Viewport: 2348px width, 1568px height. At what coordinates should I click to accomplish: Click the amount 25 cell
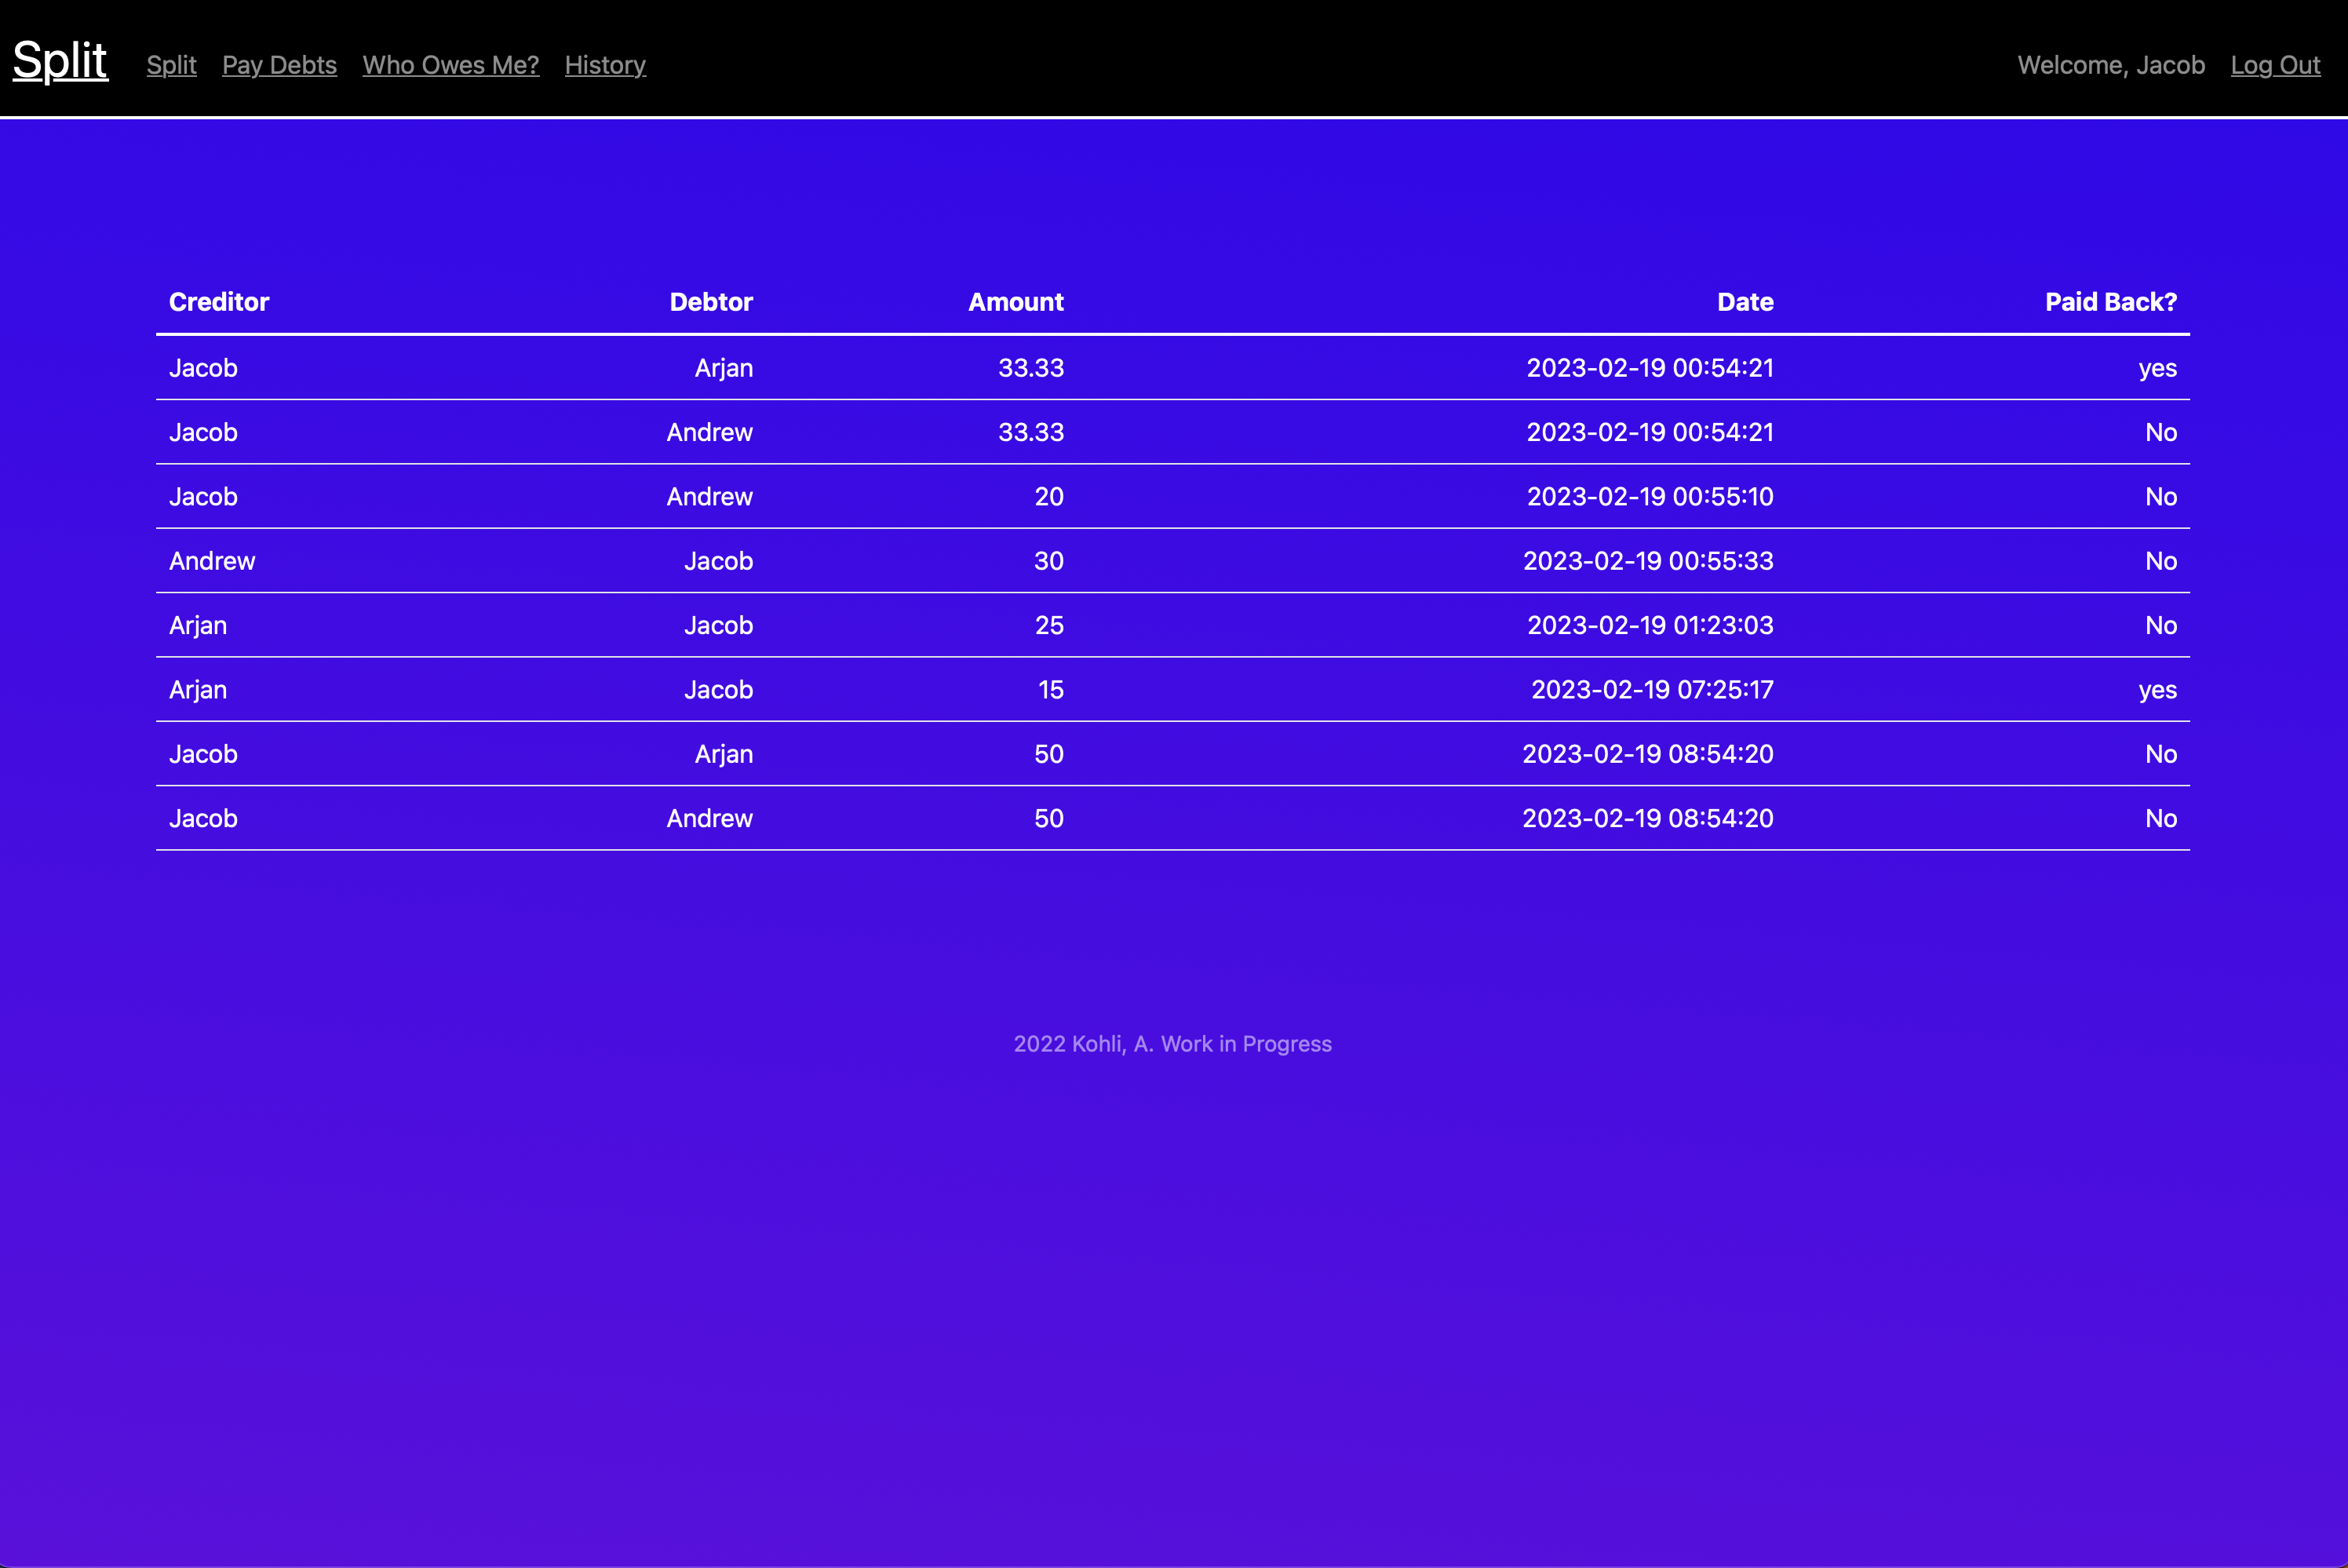(x=1048, y=626)
